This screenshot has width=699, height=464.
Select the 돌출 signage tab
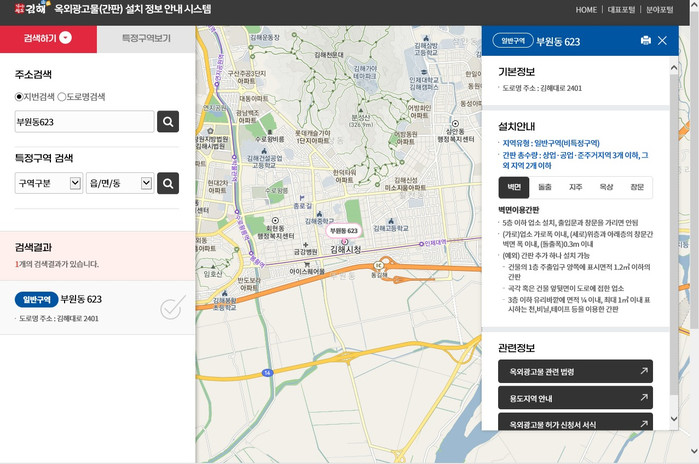point(544,187)
